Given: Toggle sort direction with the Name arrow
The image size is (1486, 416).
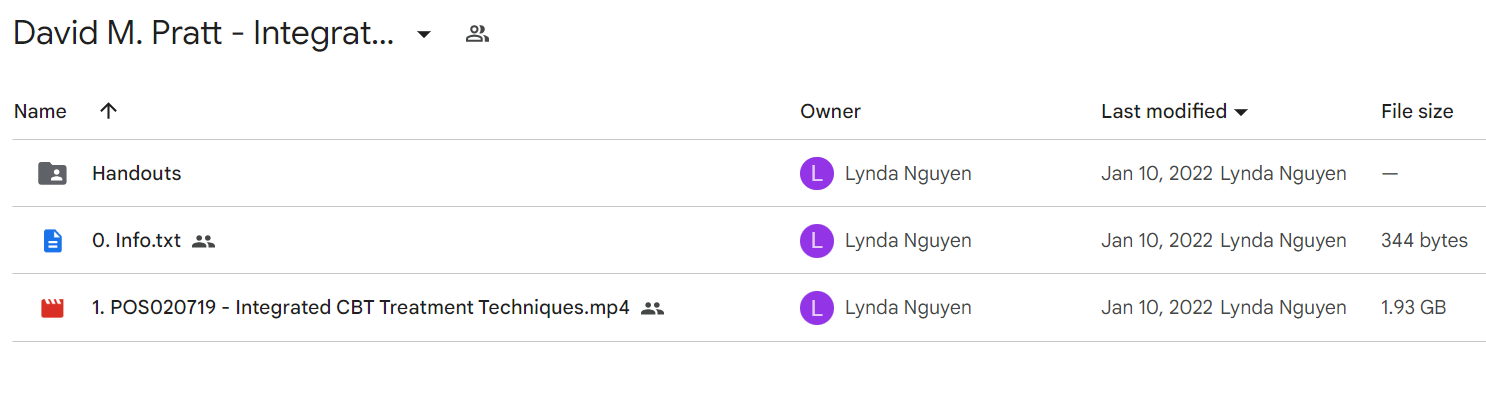Looking at the screenshot, I should 109,111.
